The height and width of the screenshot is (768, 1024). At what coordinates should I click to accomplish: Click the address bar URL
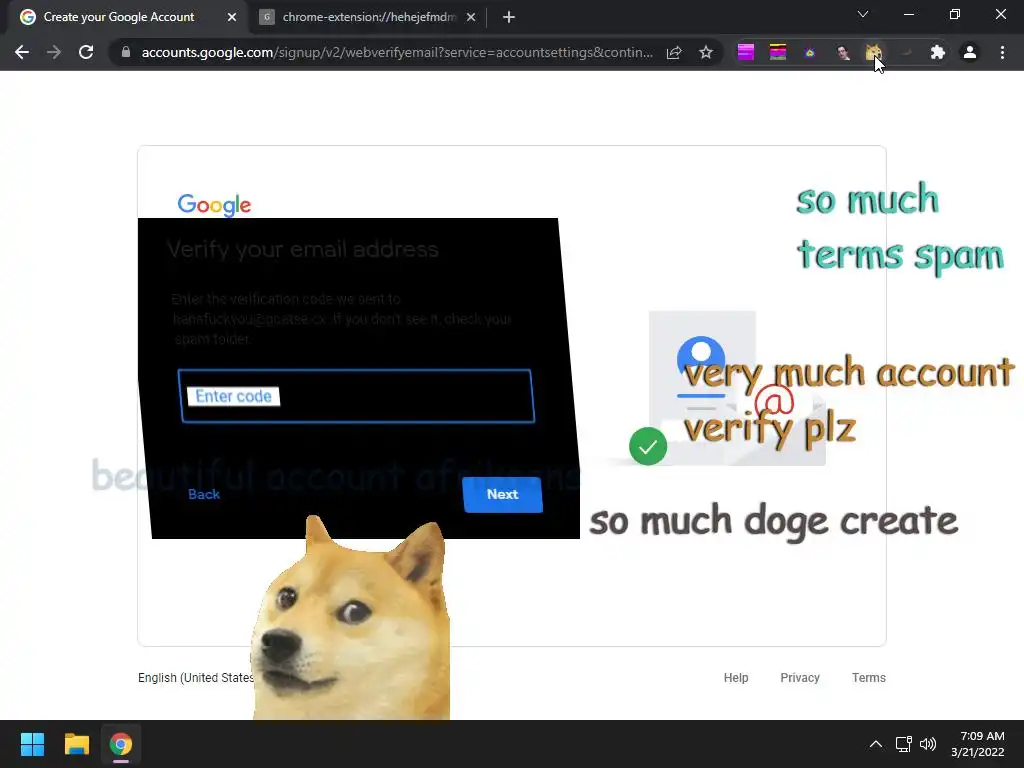pyautogui.click(x=397, y=52)
